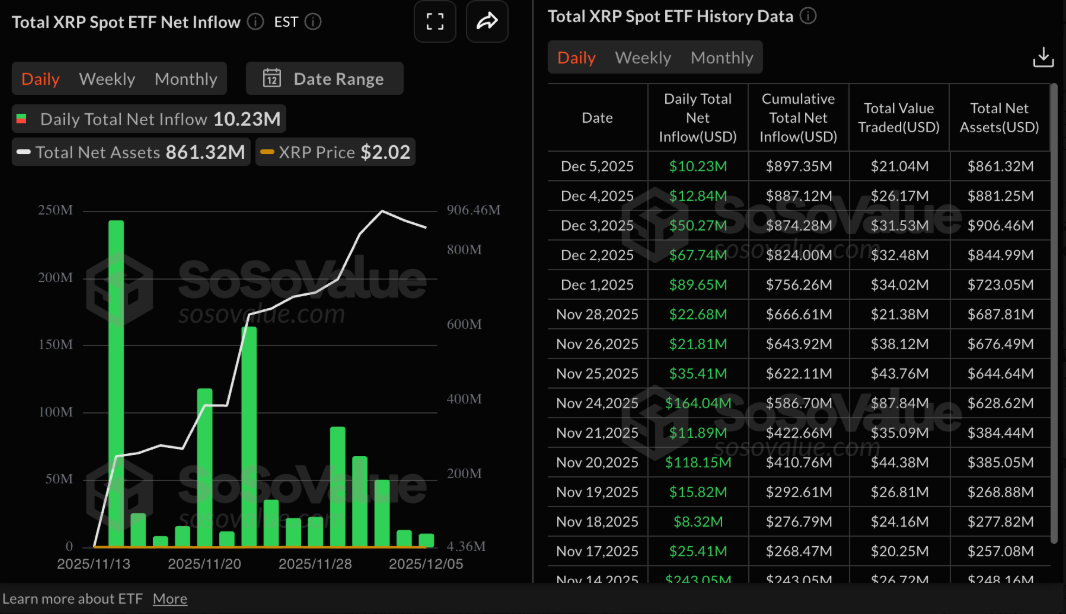
Task: Open the fullscreen view of the chart
Action: pos(435,21)
